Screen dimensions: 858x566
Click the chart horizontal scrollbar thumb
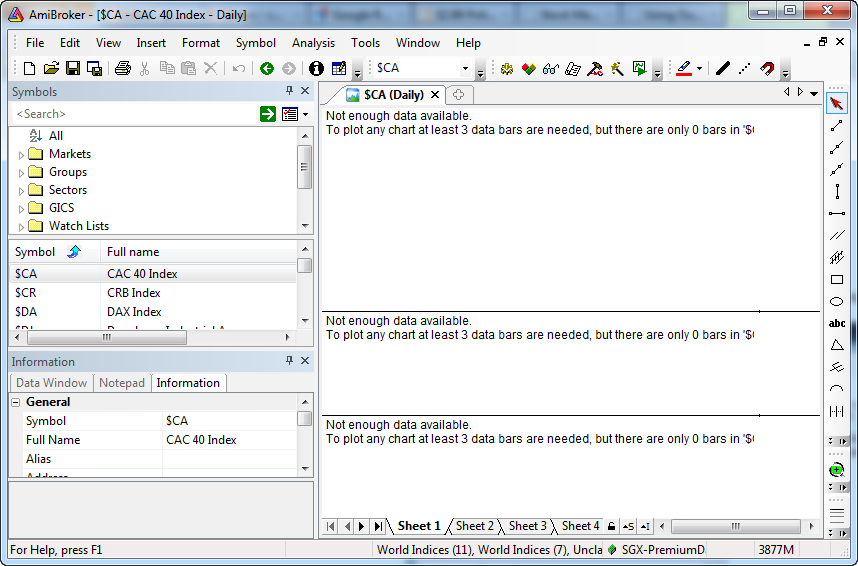tap(736, 527)
